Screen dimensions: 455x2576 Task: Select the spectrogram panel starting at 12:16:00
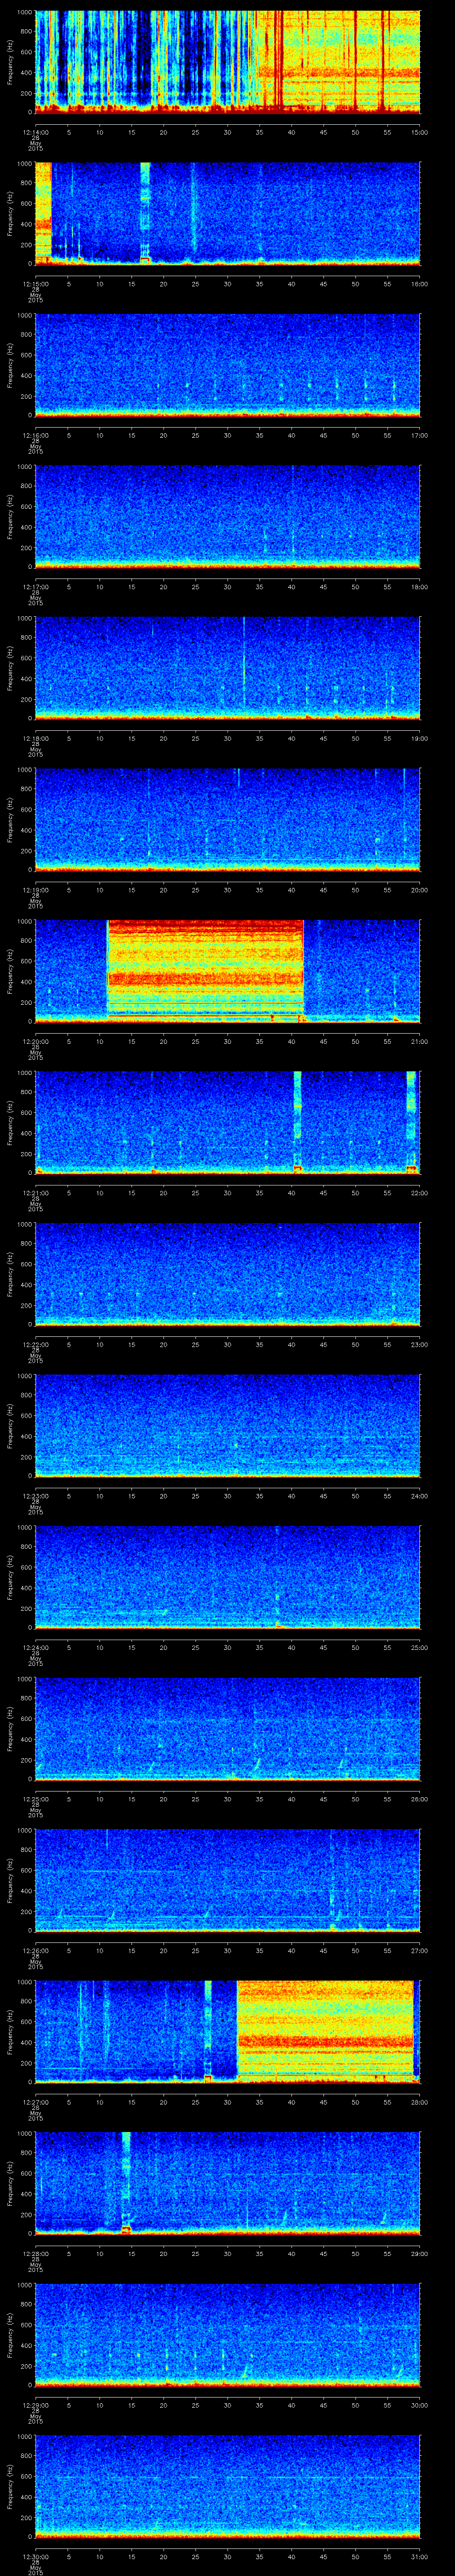click(228, 365)
